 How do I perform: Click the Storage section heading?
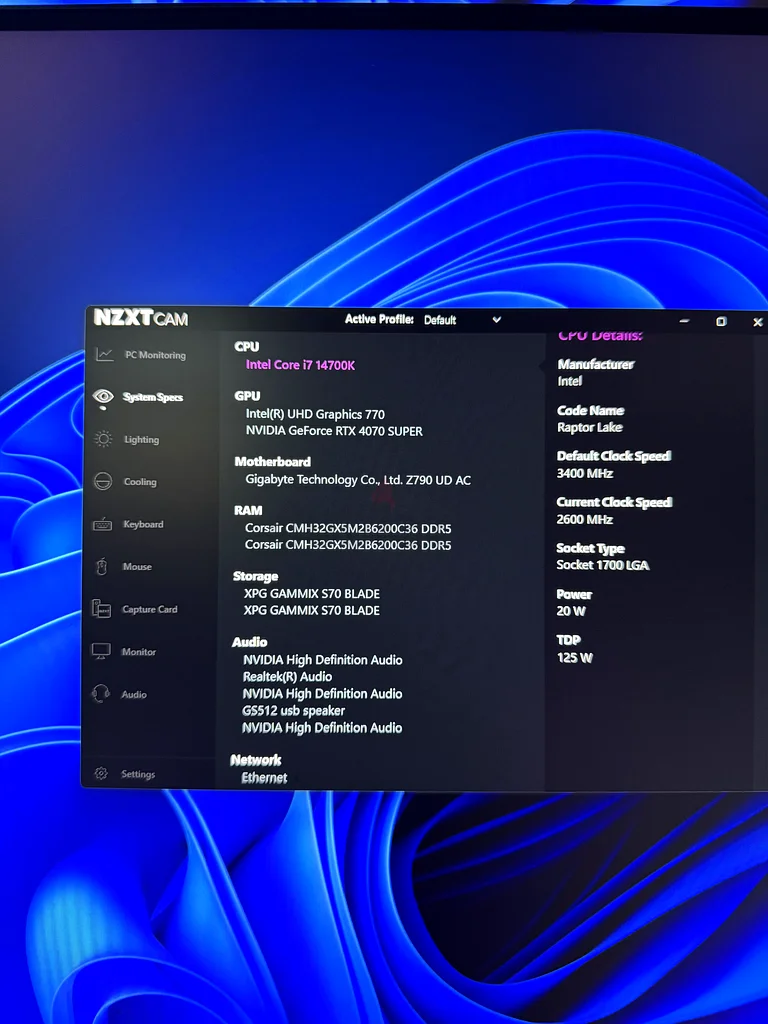pos(255,576)
